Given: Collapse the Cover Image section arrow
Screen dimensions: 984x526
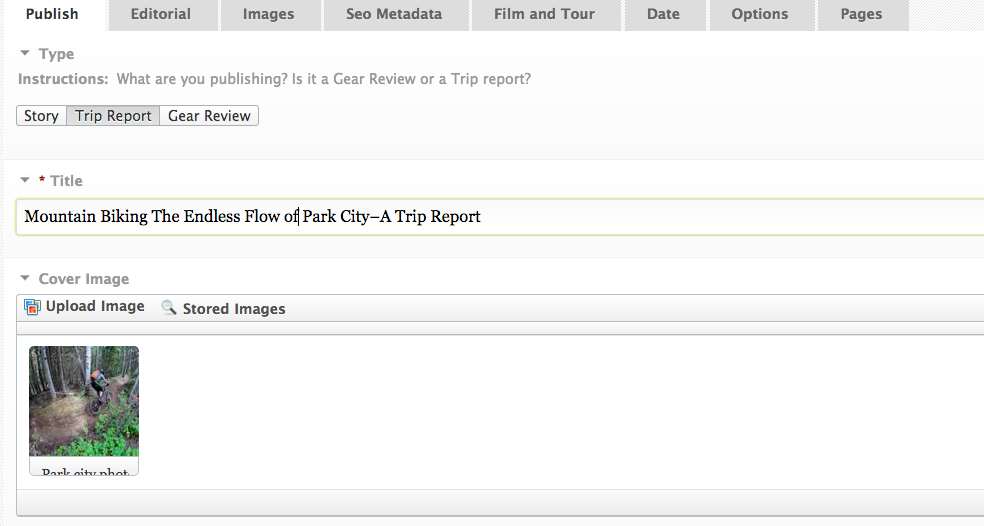Looking at the screenshot, I should tap(25, 278).
